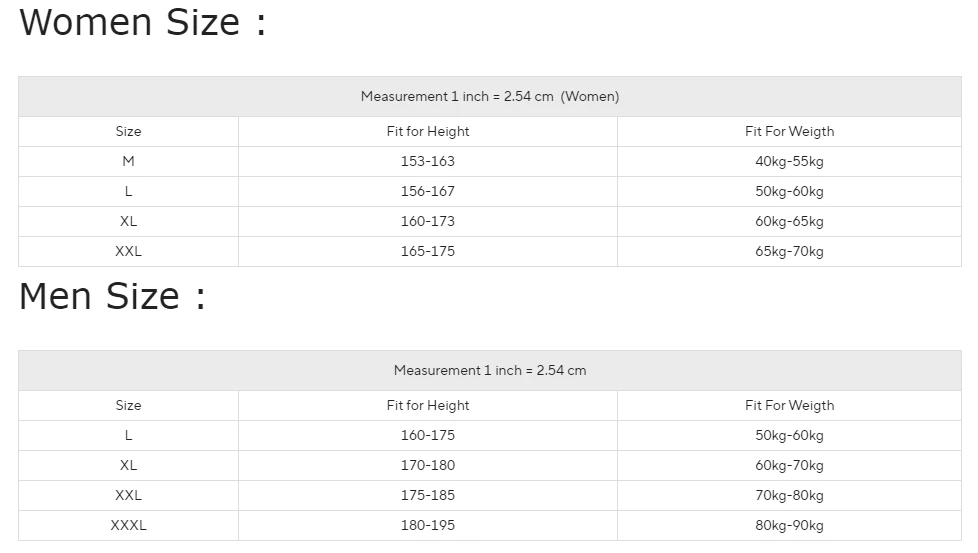Viewport: 978px width, 553px height.
Task: Click the Women size M cell
Action: point(128,162)
